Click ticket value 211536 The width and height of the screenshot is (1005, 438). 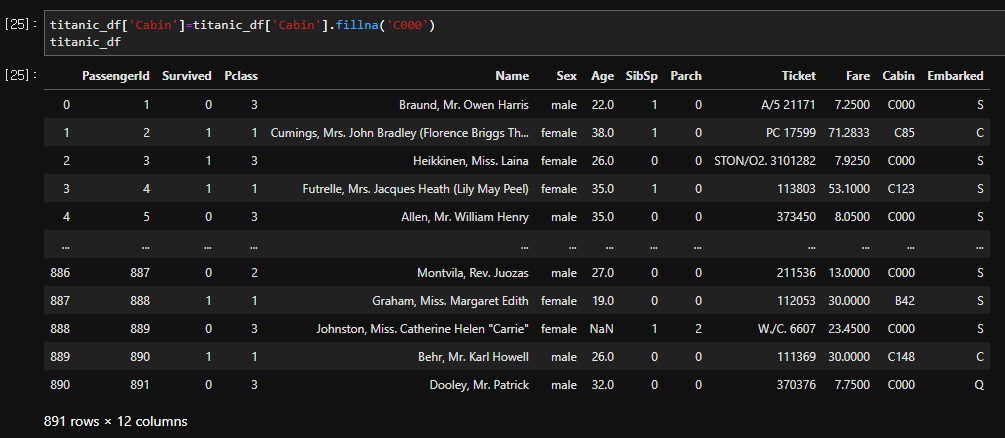pyautogui.click(x=797, y=273)
